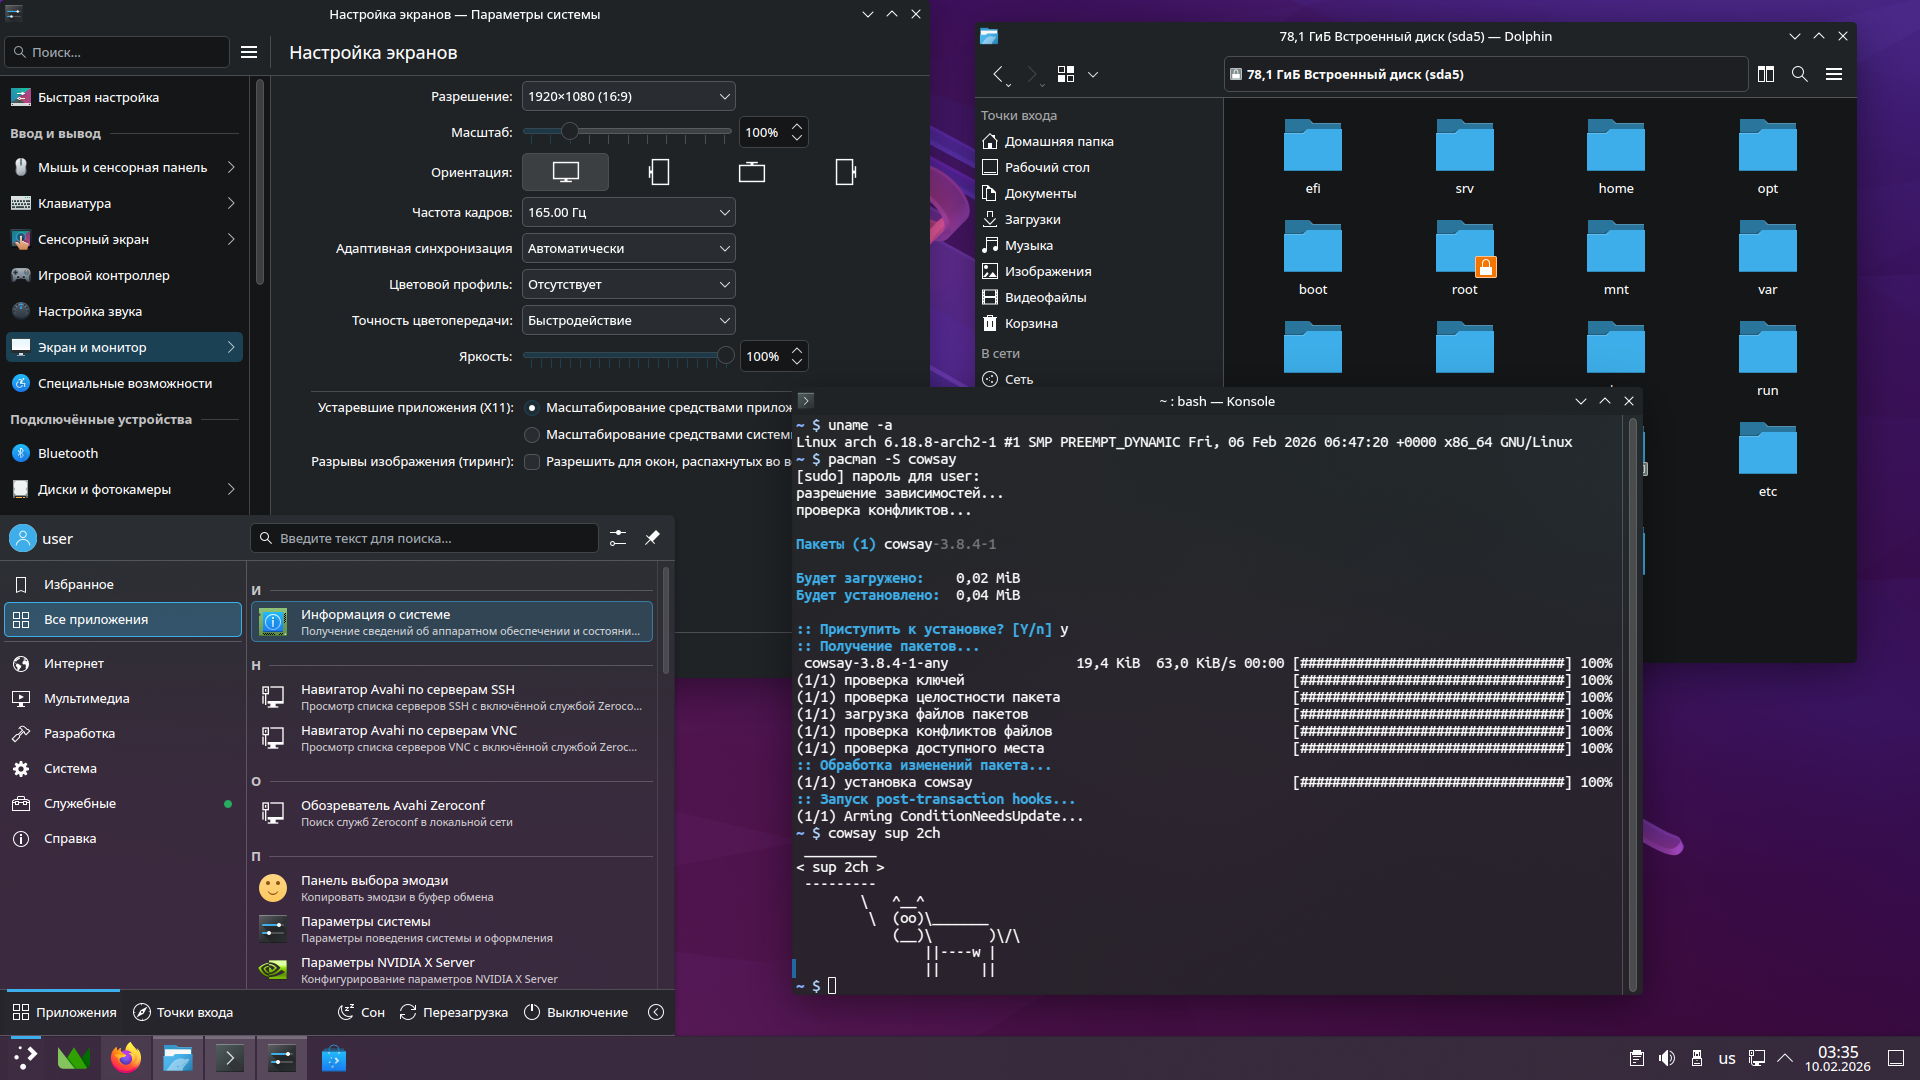Open Dolphin search magnifier icon

point(1800,74)
